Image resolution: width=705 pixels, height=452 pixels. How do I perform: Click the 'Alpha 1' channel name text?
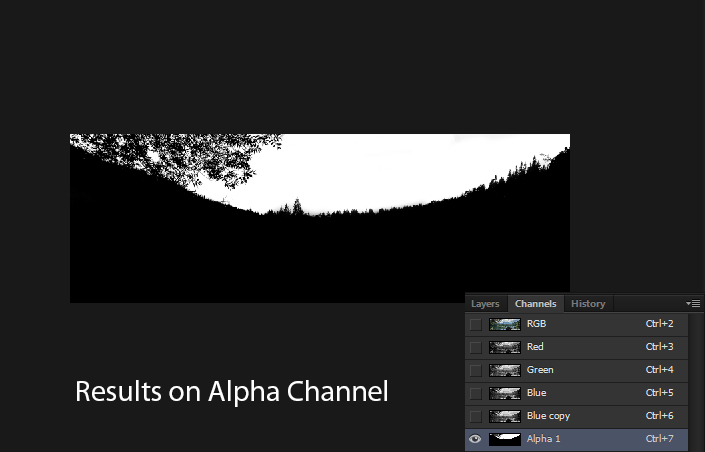pyautogui.click(x=544, y=439)
